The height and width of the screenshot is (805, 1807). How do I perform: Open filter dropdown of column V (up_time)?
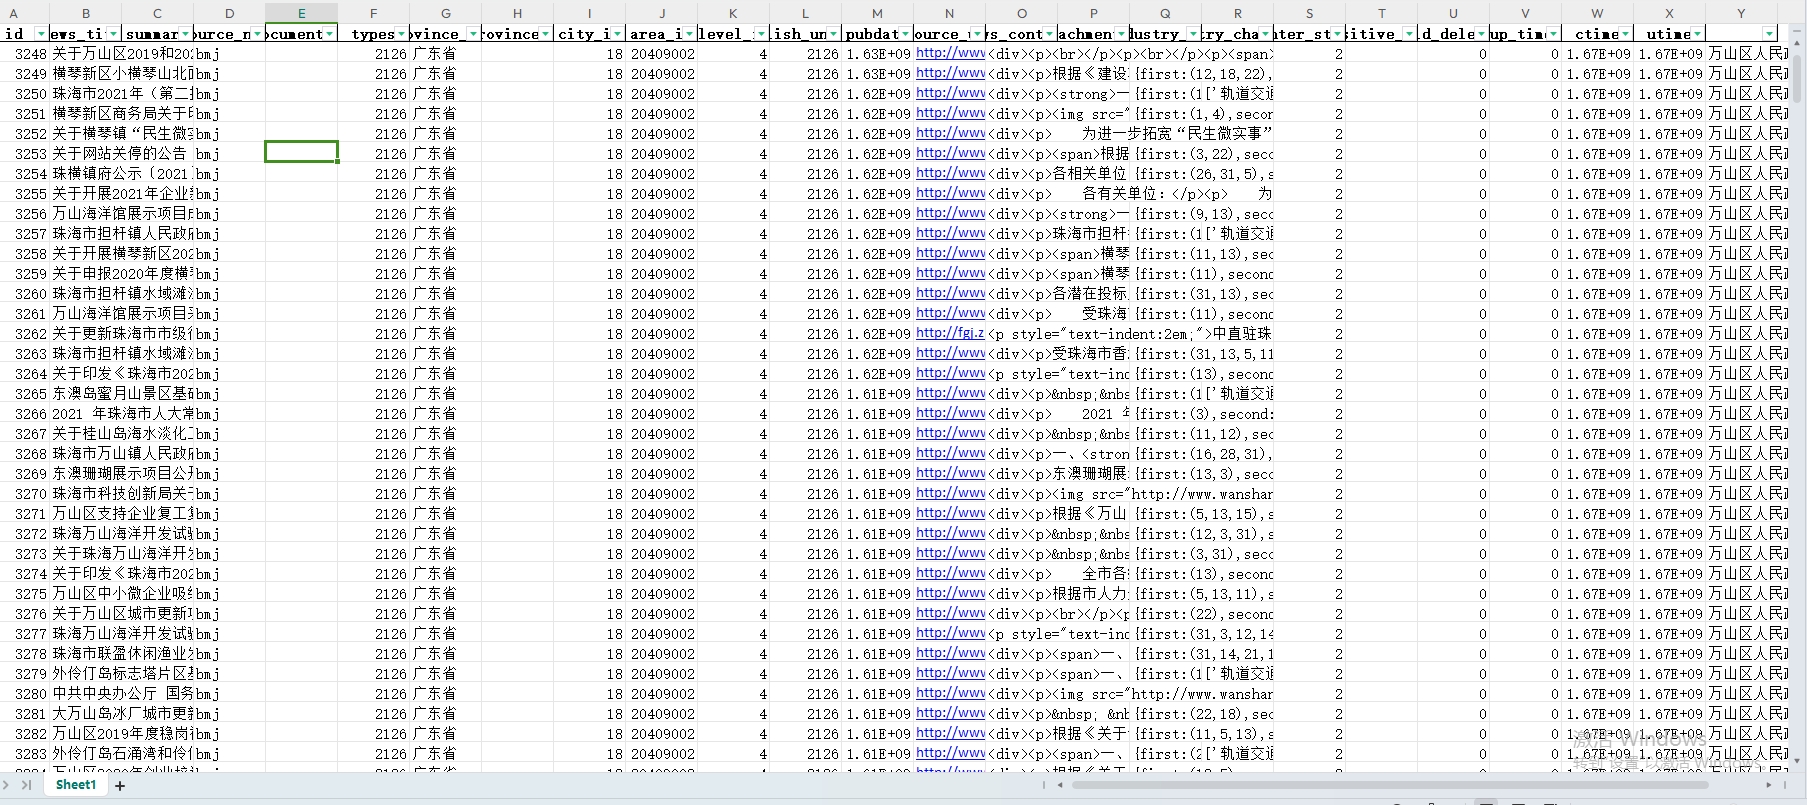point(1553,34)
